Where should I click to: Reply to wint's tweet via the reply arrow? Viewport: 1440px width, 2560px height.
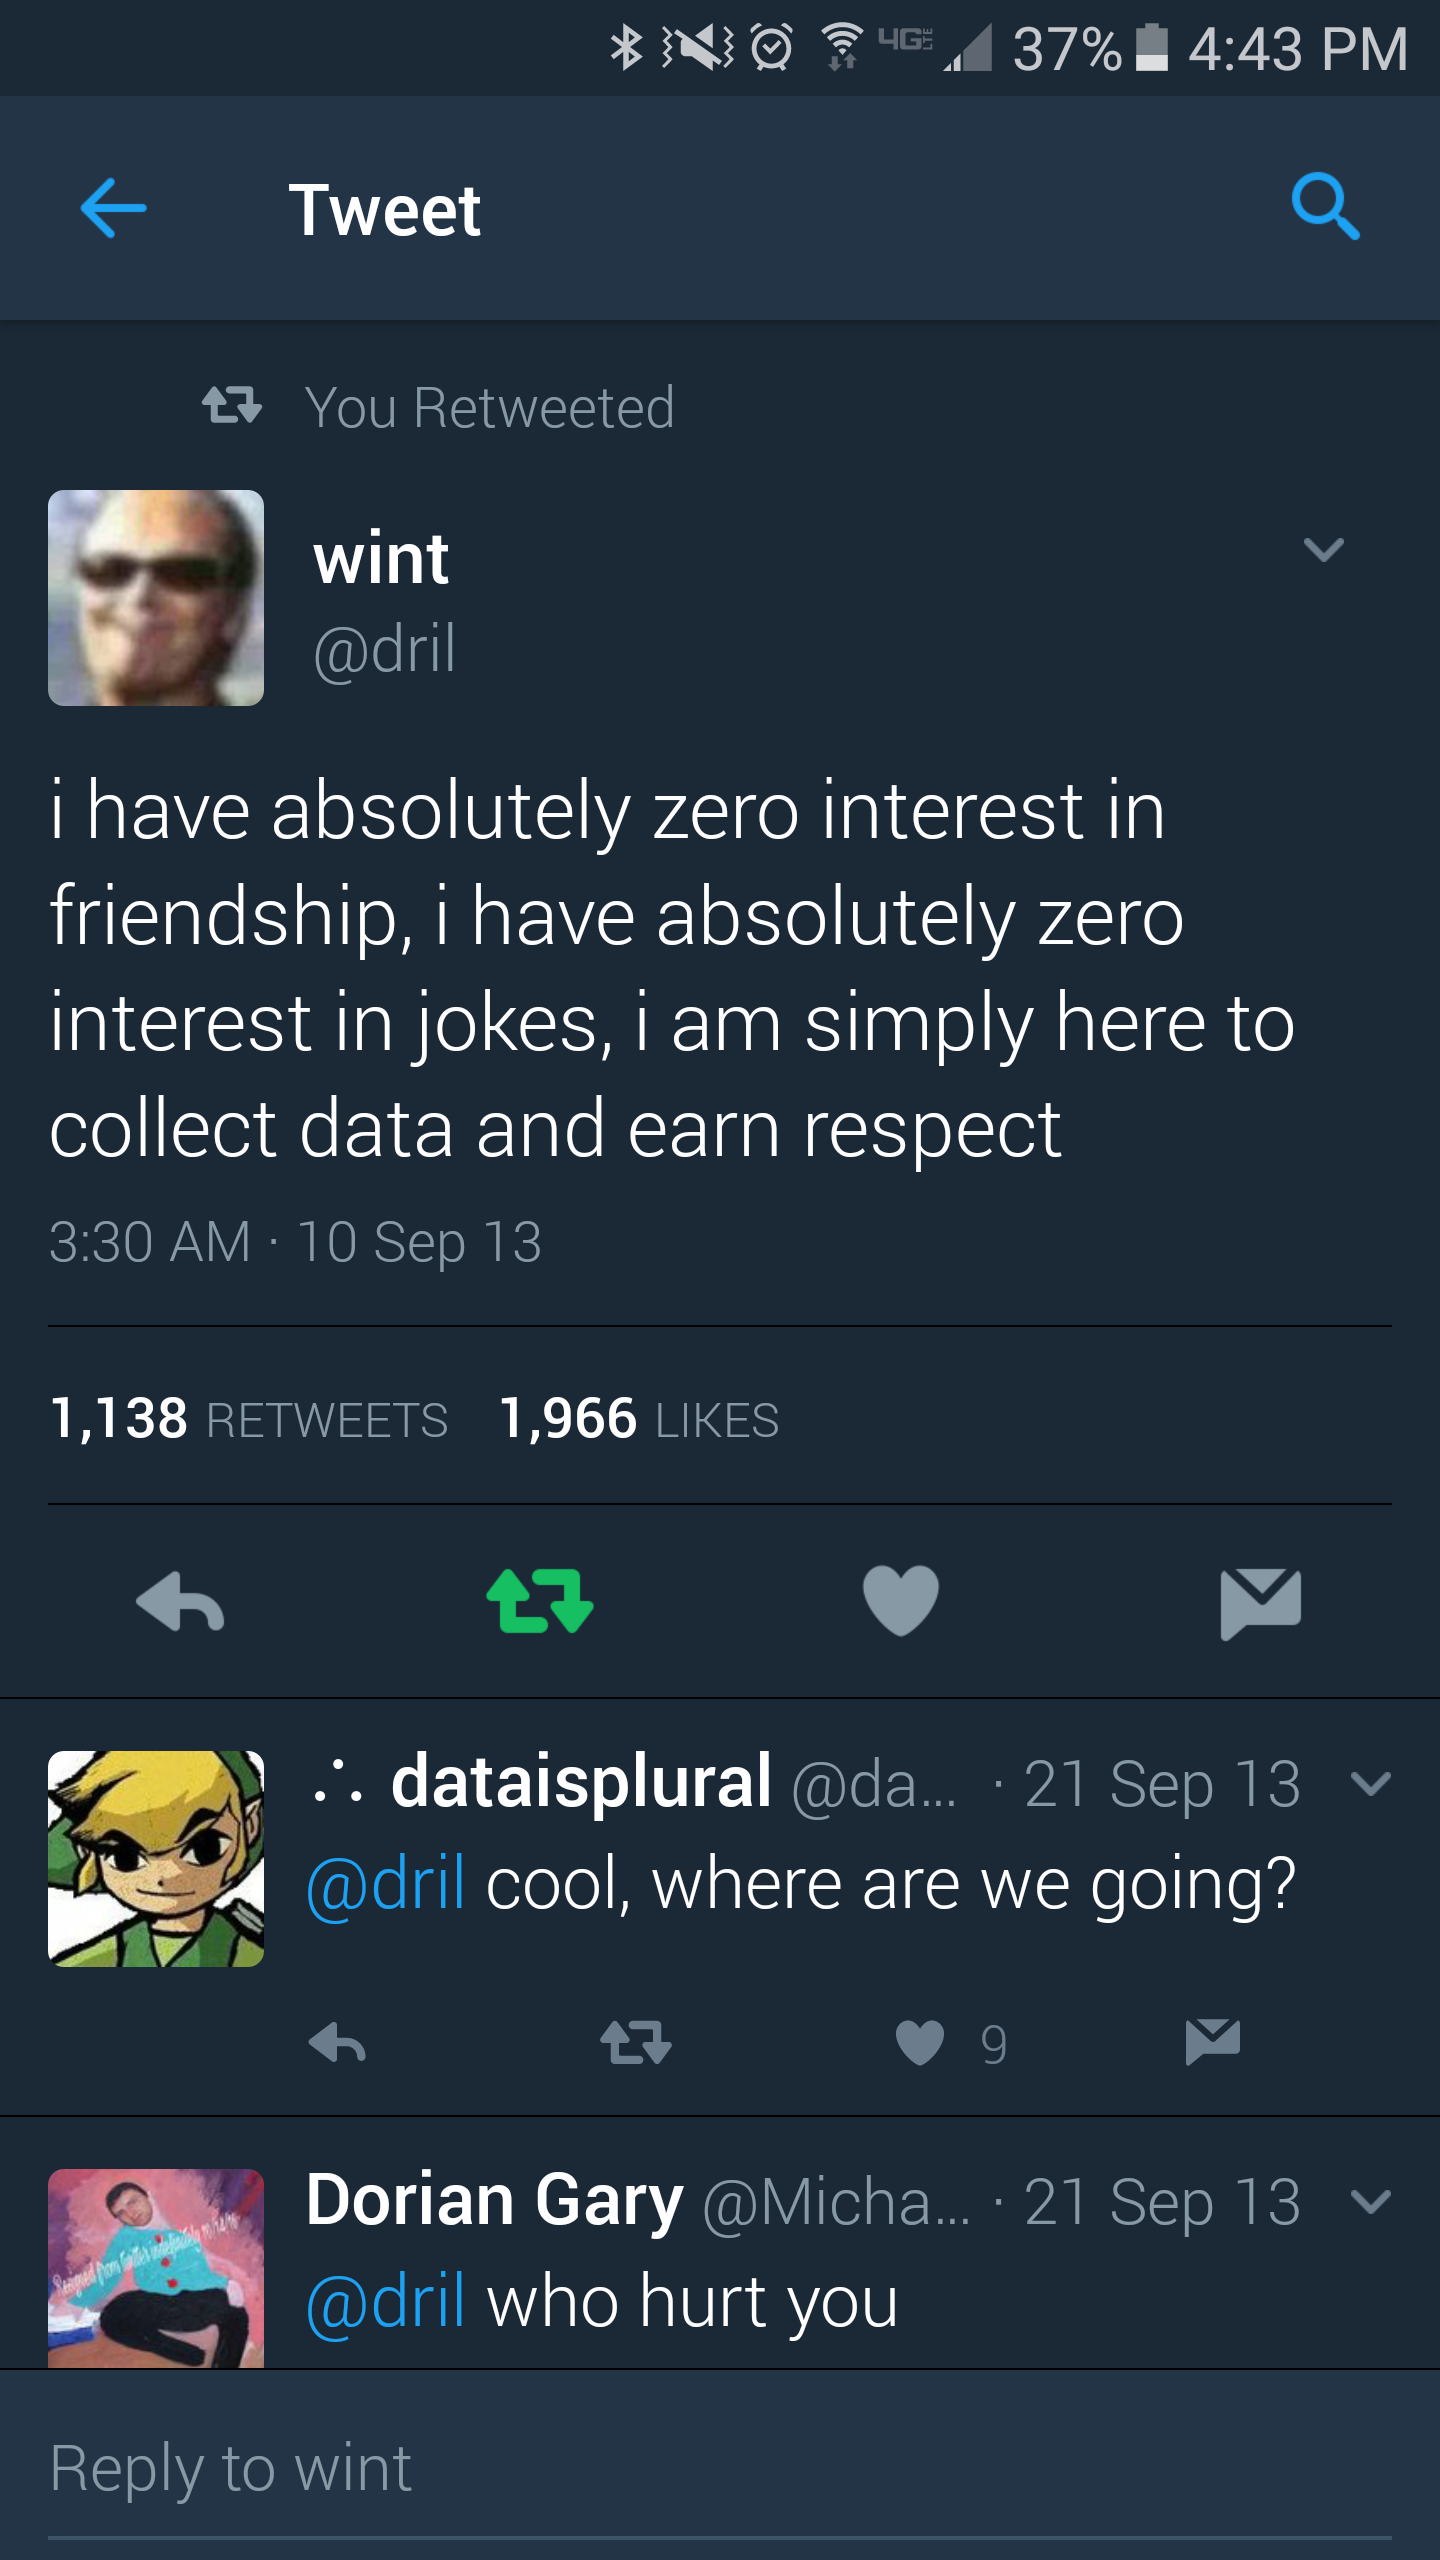(x=180, y=1601)
